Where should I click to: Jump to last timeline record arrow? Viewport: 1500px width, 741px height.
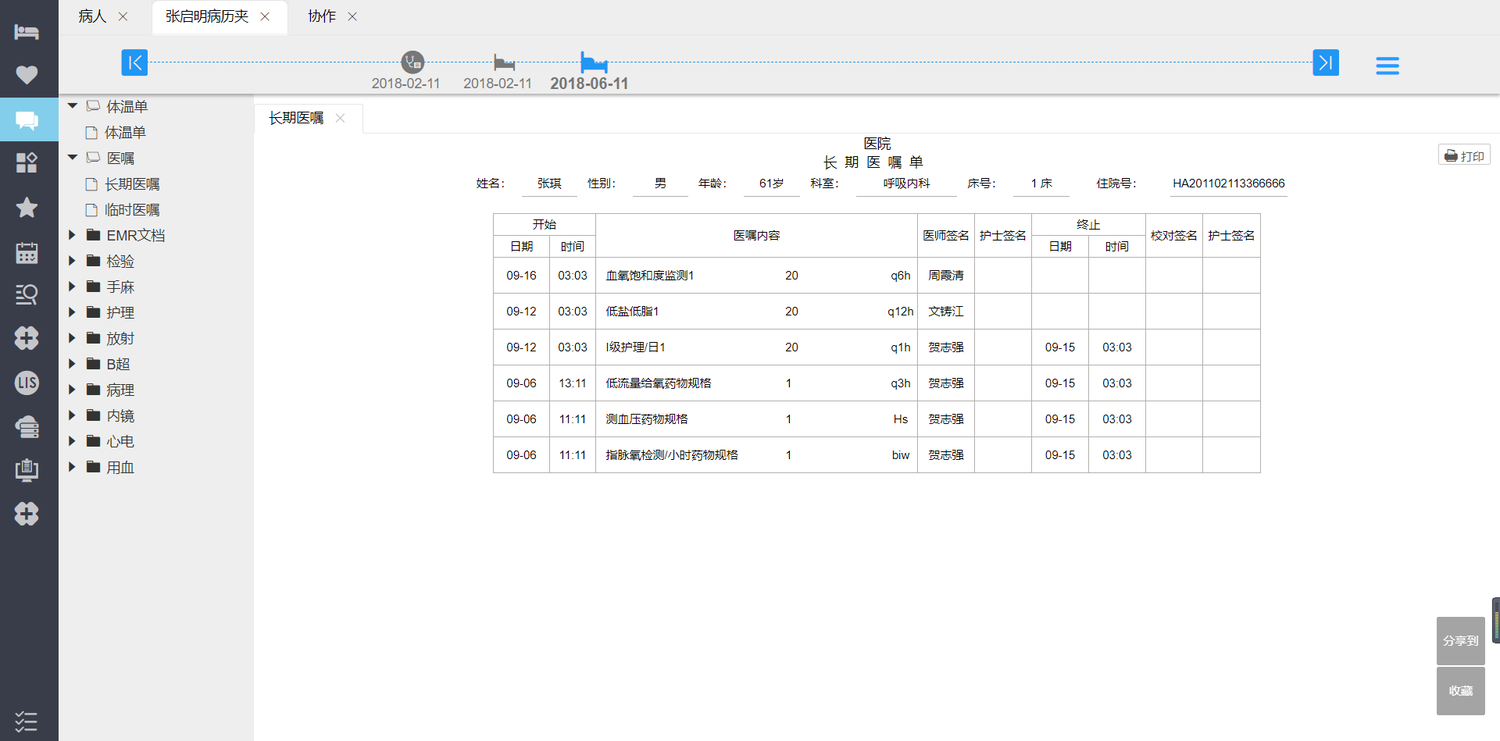1326,62
